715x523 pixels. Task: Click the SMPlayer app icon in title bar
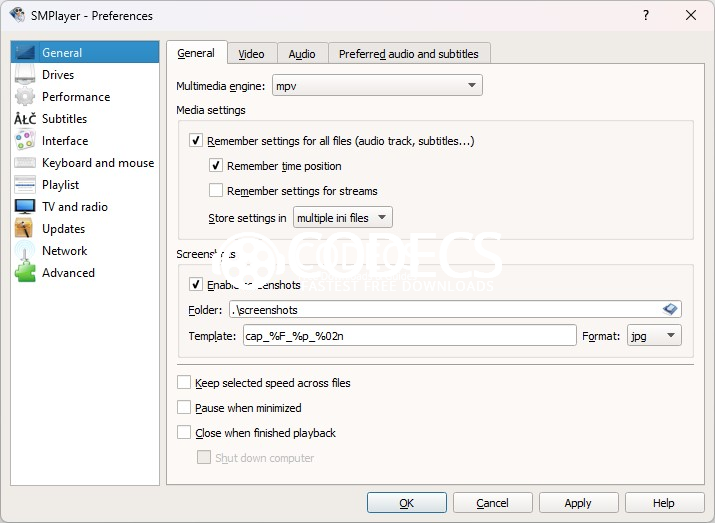(x=17, y=15)
